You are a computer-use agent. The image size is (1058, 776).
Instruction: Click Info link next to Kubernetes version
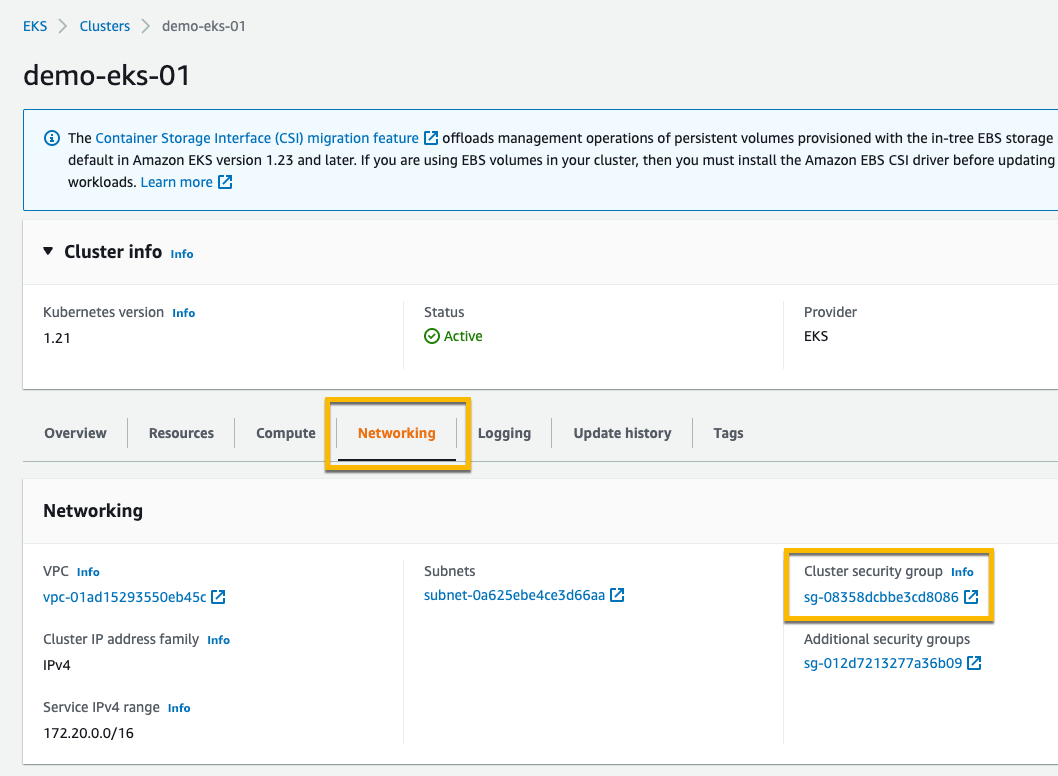(184, 313)
